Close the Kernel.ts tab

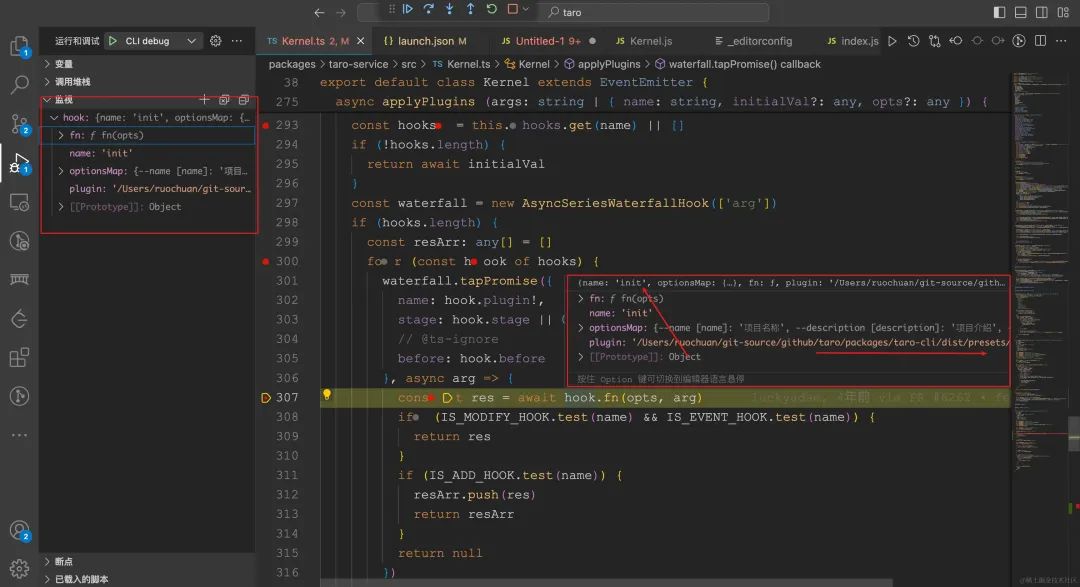(x=360, y=41)
